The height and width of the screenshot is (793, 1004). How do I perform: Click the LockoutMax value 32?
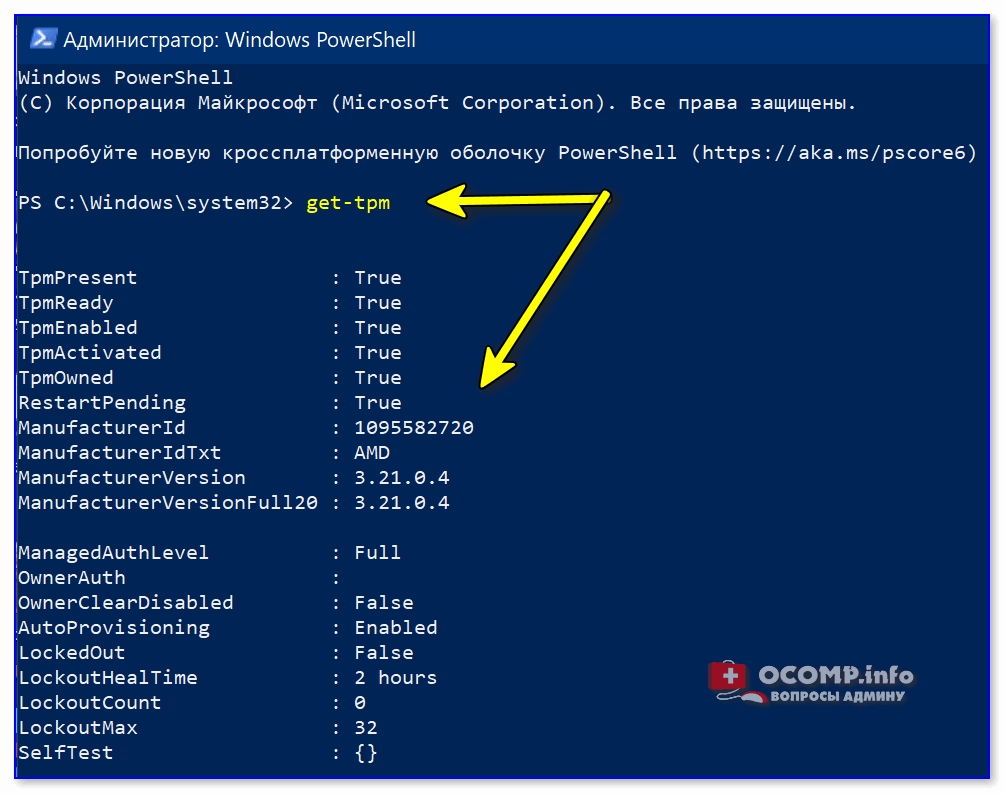pyautogui.click(x=366, y=728)
